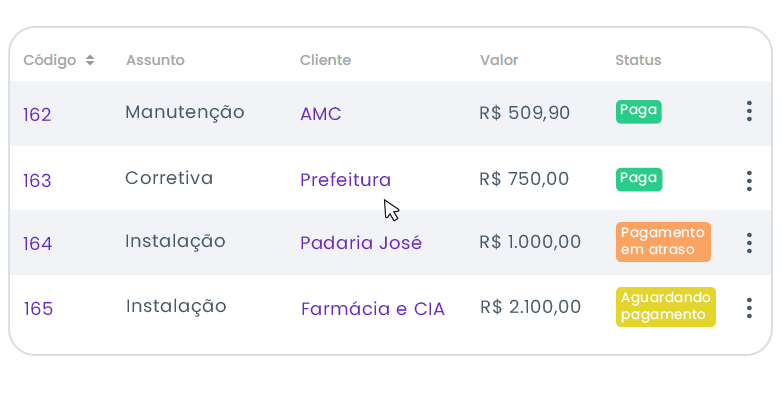782x420 pixels.
Task: Click the Código column header
Action: tap(50, 60)
